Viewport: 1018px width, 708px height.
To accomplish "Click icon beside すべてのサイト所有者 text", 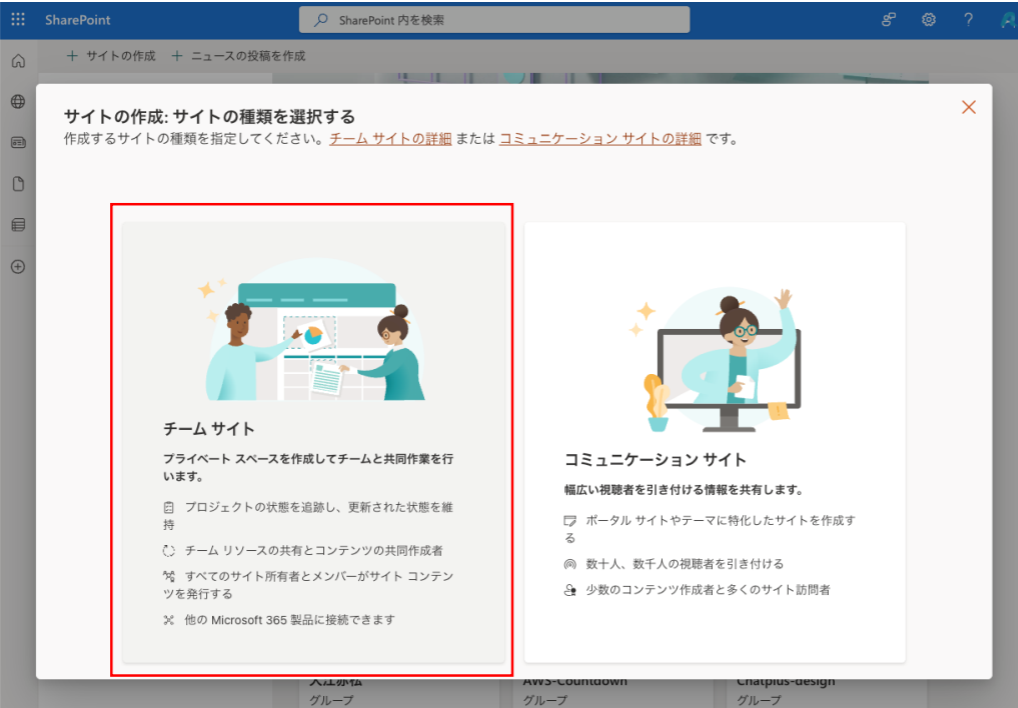I will [169, 576].
